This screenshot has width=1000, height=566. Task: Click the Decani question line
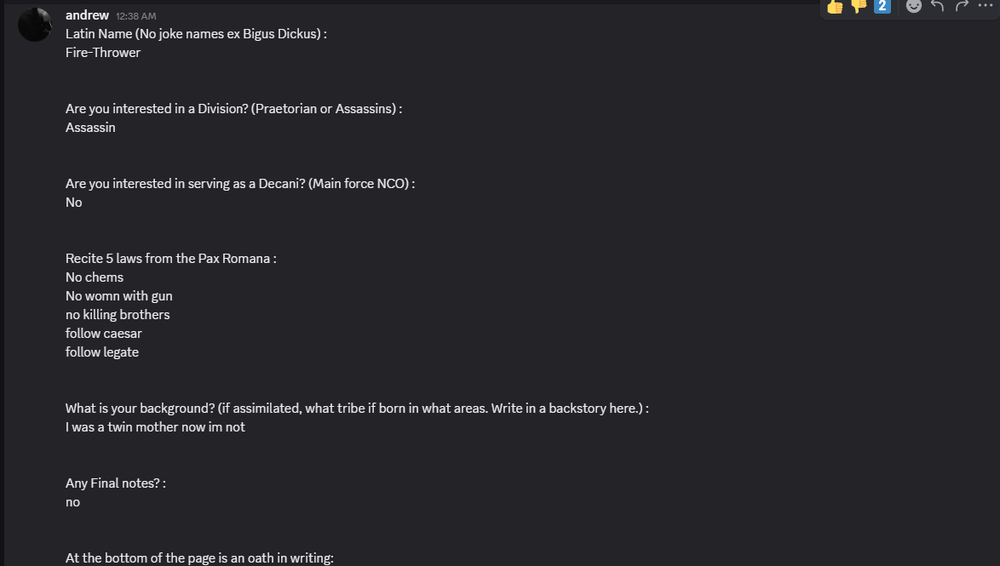tap(240, 183)
